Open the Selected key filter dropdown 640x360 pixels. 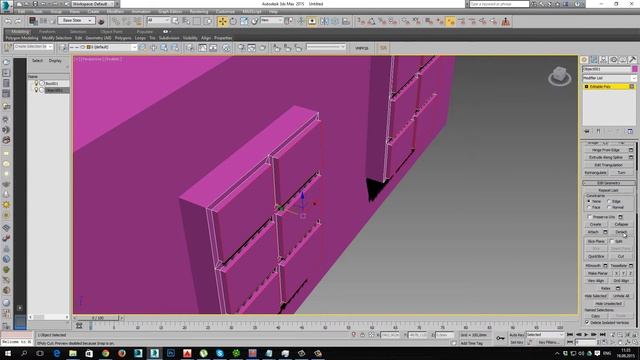click(544, 335)
